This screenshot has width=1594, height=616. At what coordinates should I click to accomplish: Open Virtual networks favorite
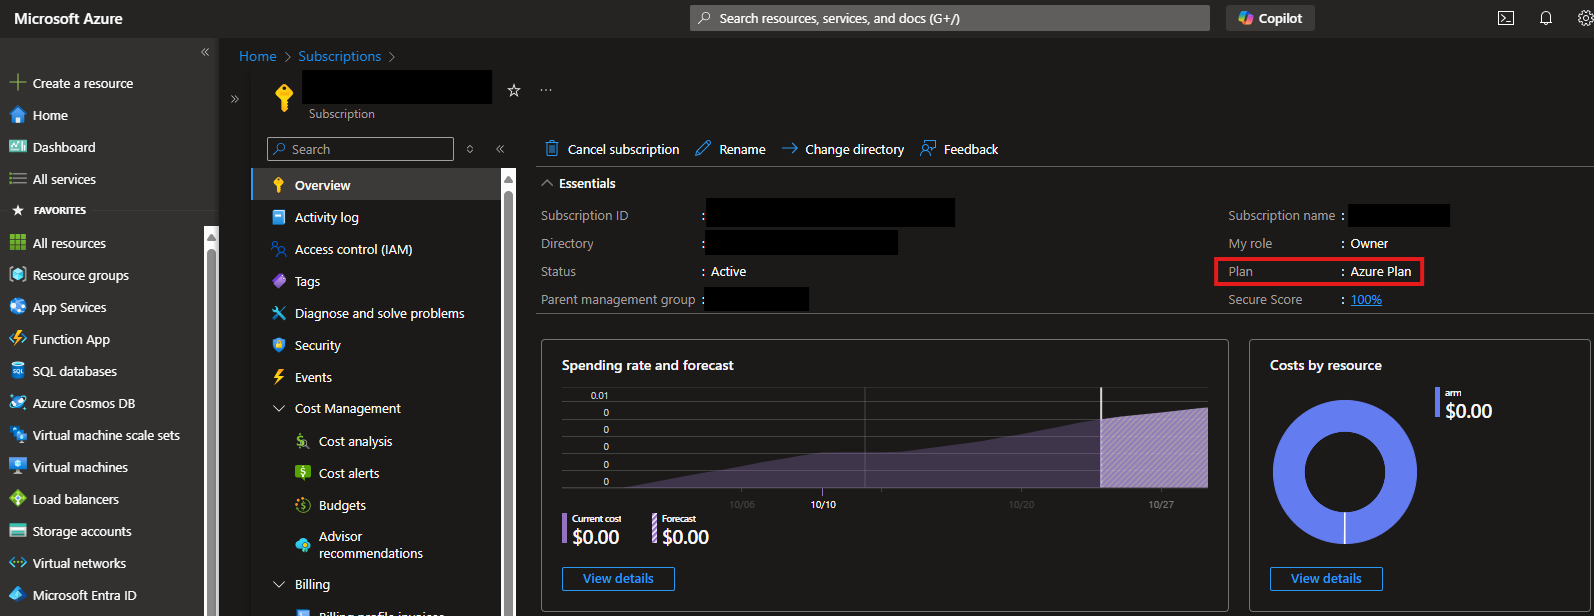point(79,563)
